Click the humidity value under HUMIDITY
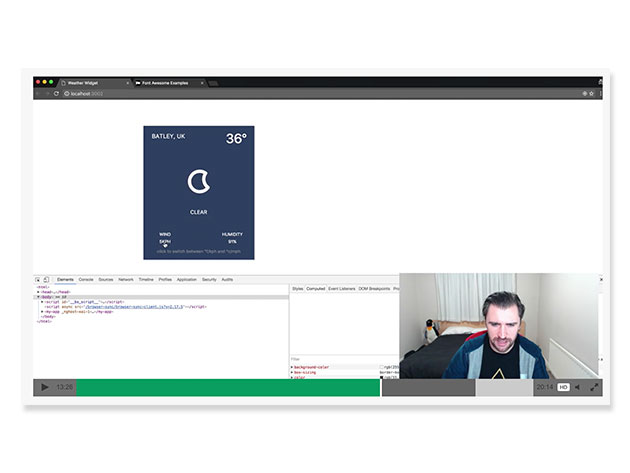 (232, 242)
